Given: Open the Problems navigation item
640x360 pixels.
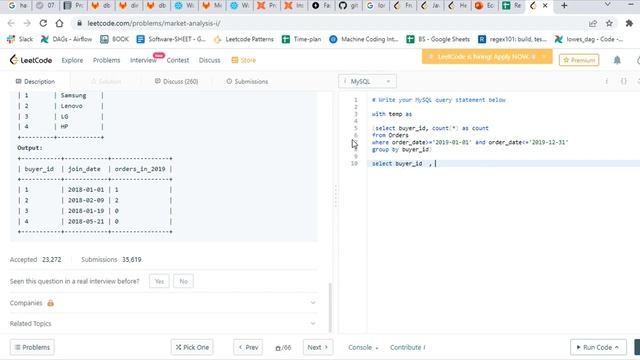Looking at the screenshot, I should pyautogui.click(x=107, y=60).
